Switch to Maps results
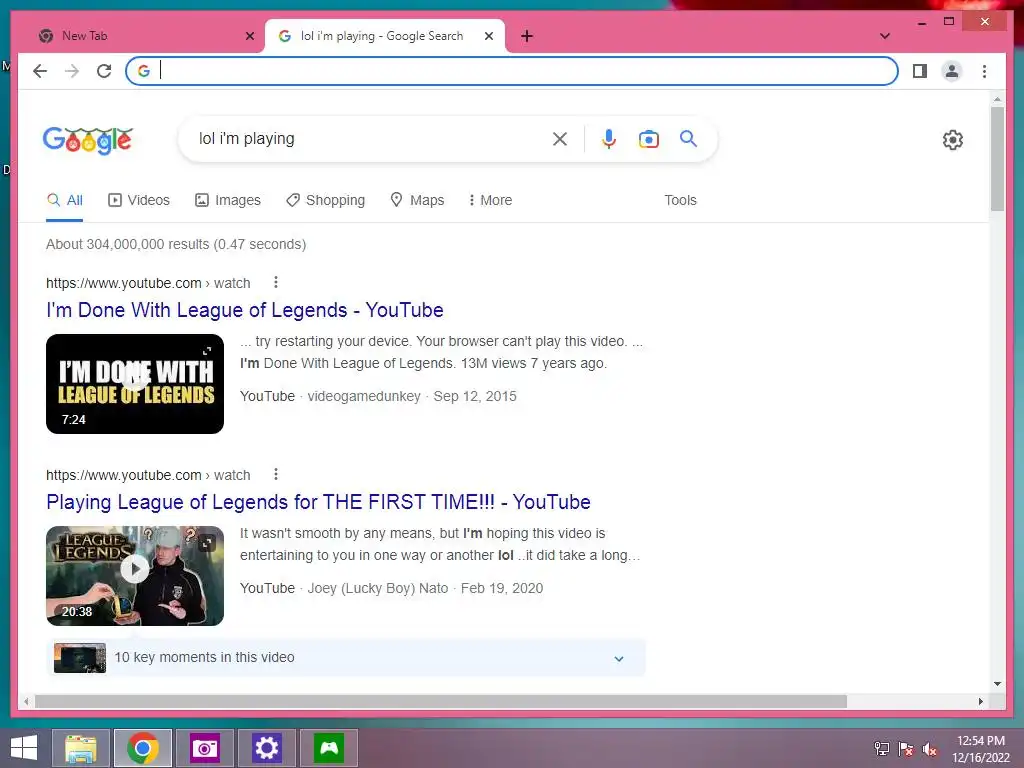1024x768 pixels. 417,200
